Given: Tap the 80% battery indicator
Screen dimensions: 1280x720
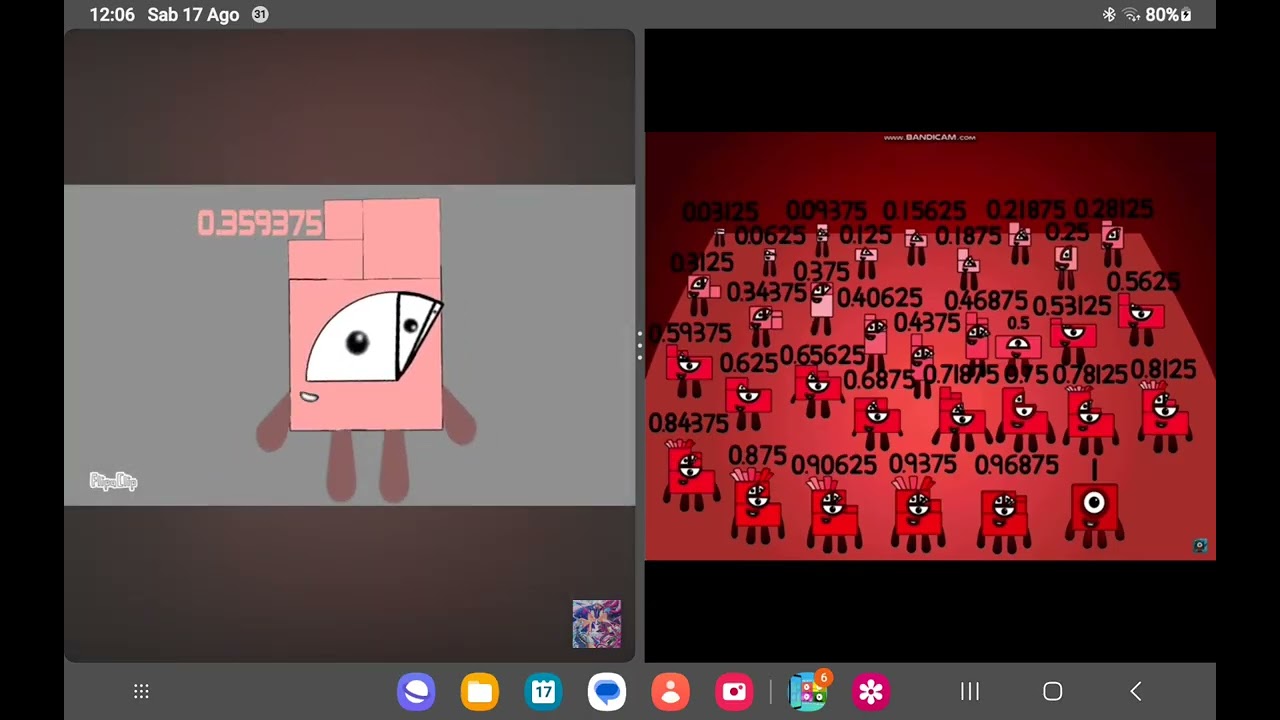Looking at the screenshot, I should click(x=1168, y=15).
